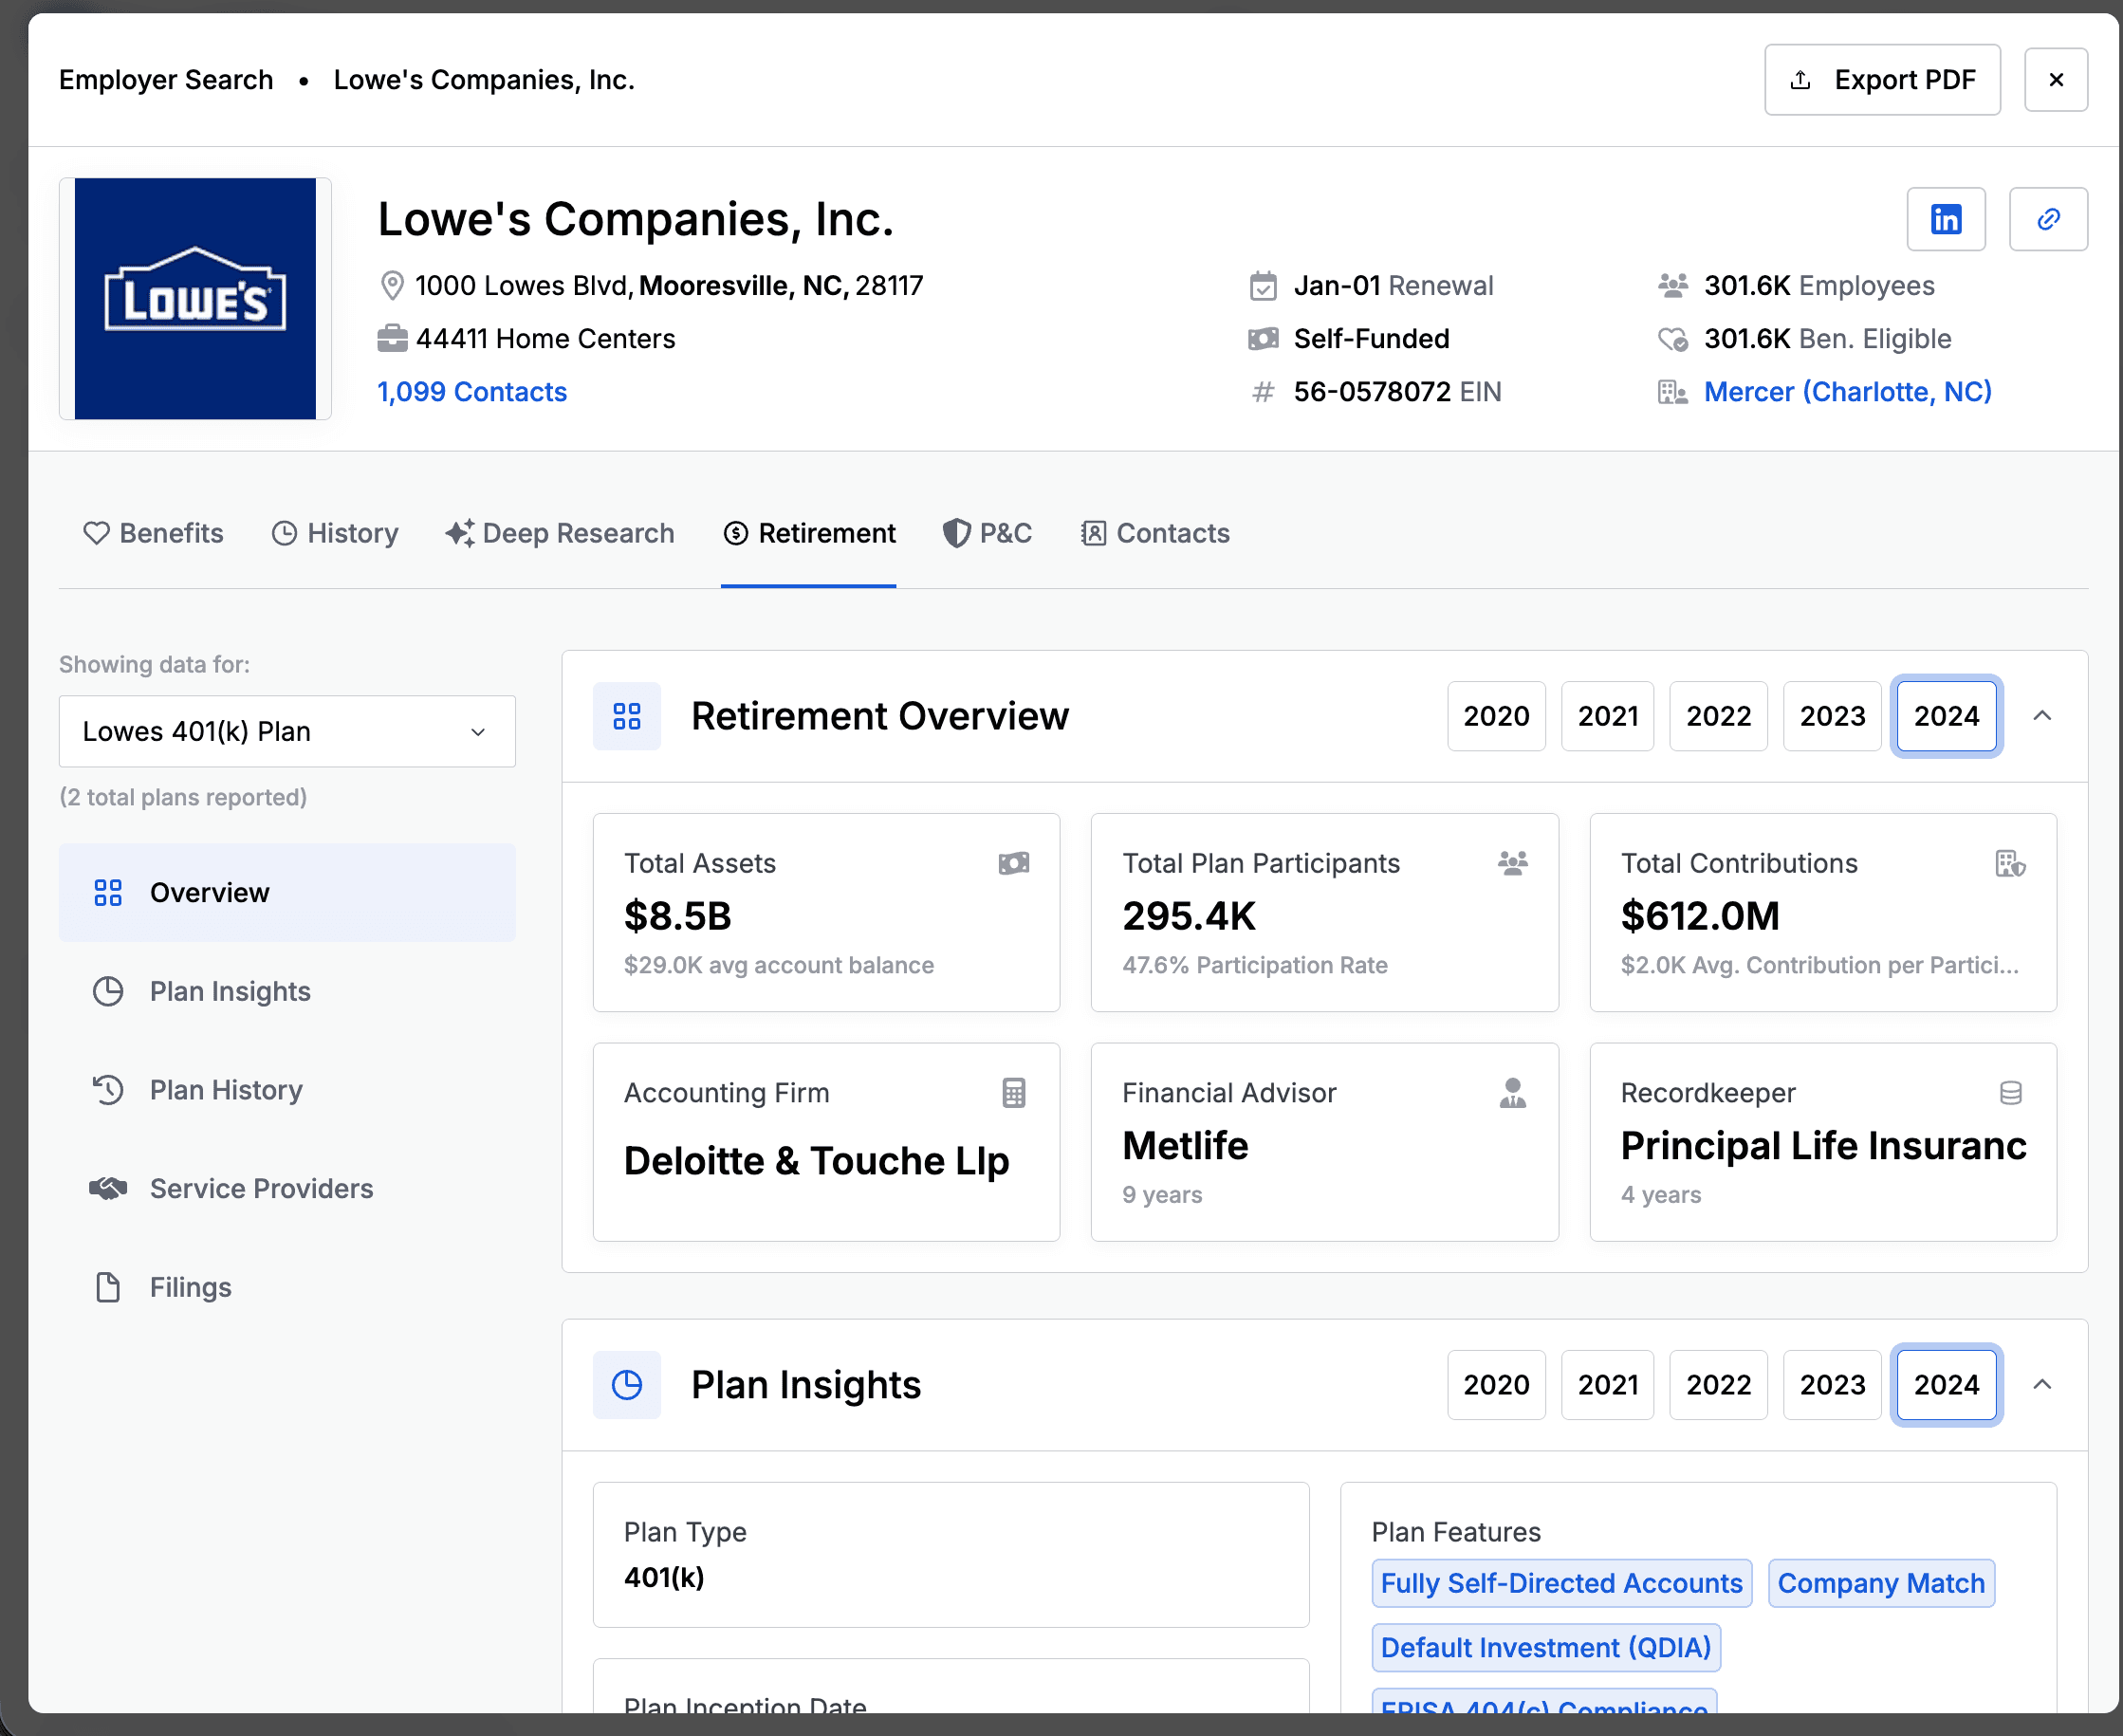Click the Plan Insights pie chart icon
Viewport: 2123px width, 1736px height.
pos(627,1384)
